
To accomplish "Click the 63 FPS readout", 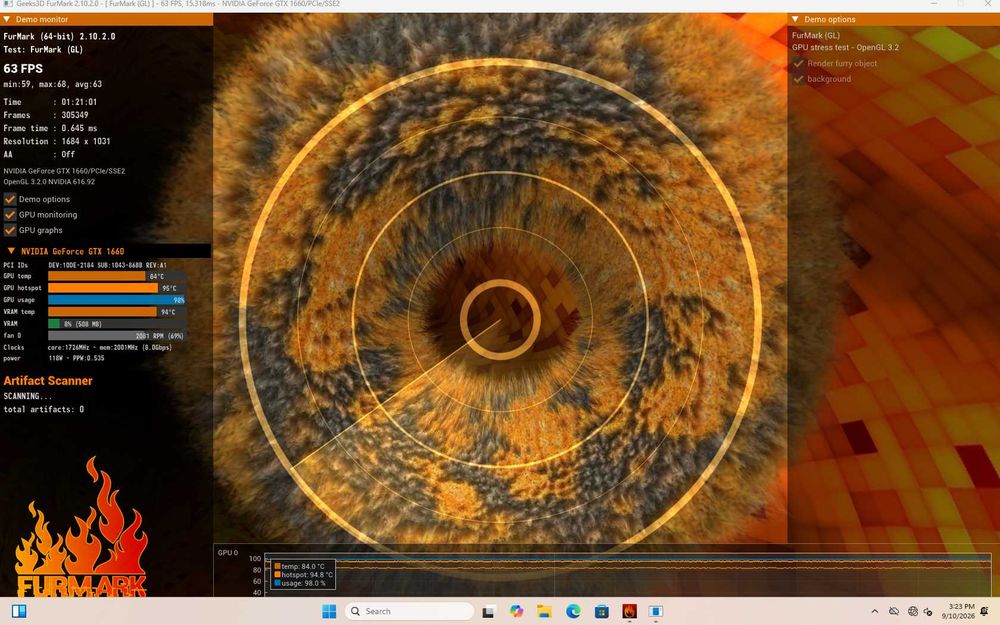I will click(23, 68).
